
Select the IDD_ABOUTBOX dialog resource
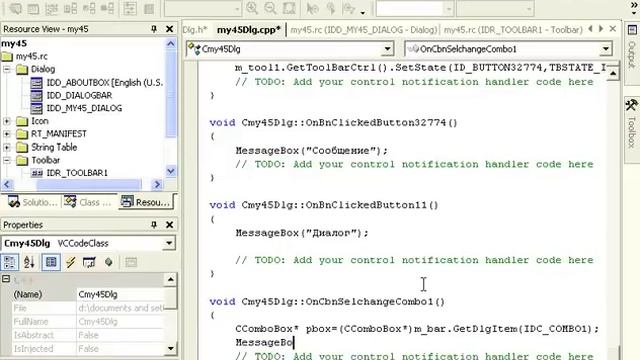[x=104, y=82]
